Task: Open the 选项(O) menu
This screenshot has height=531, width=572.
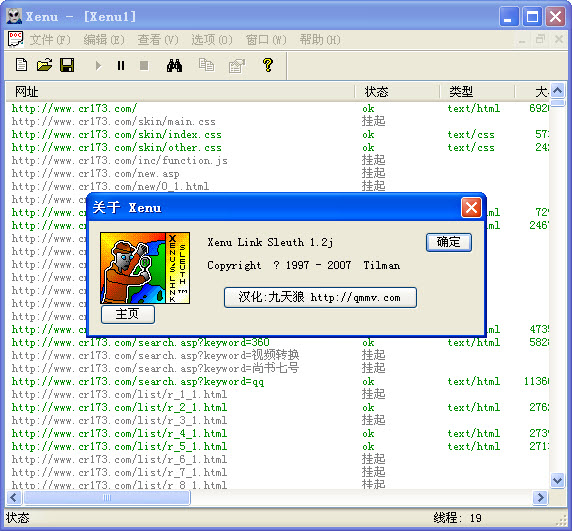Action: pos(212,39)
